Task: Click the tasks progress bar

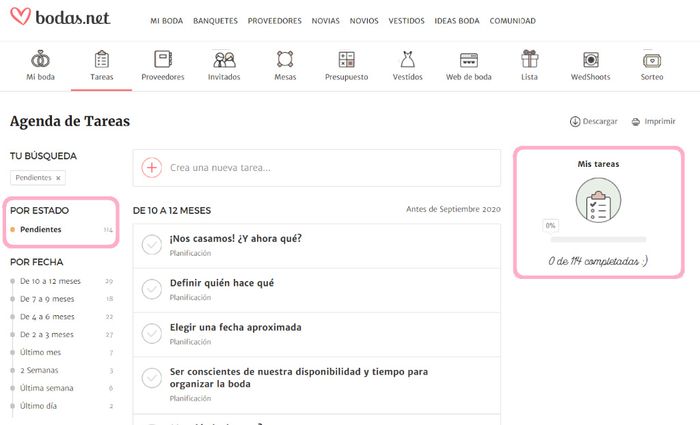Action: point(598,240)
